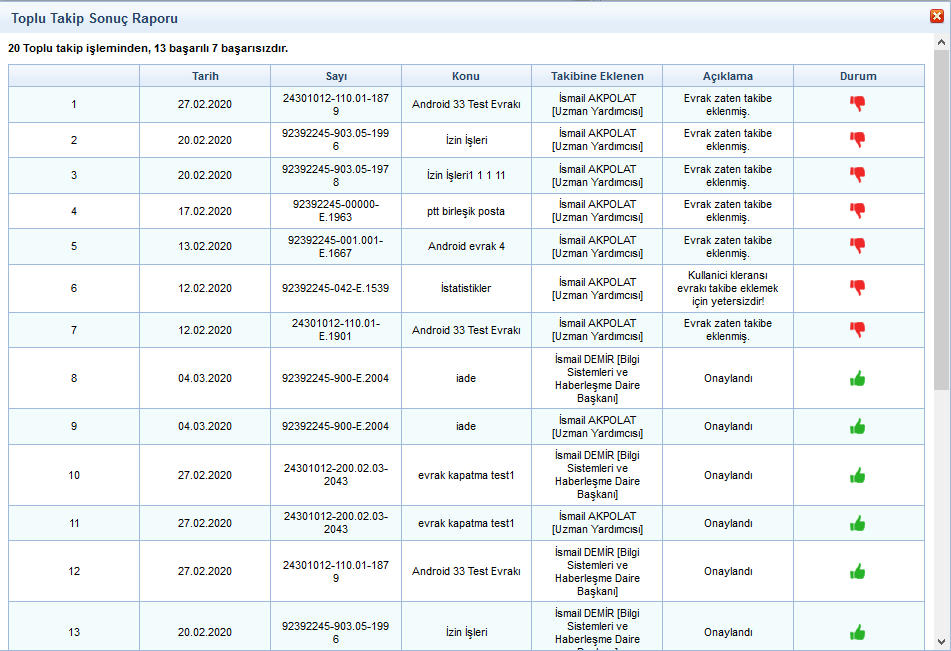951x651 pixels.
Task: Click the Takibine Eklenen column header
Action: tap(597, 76)
